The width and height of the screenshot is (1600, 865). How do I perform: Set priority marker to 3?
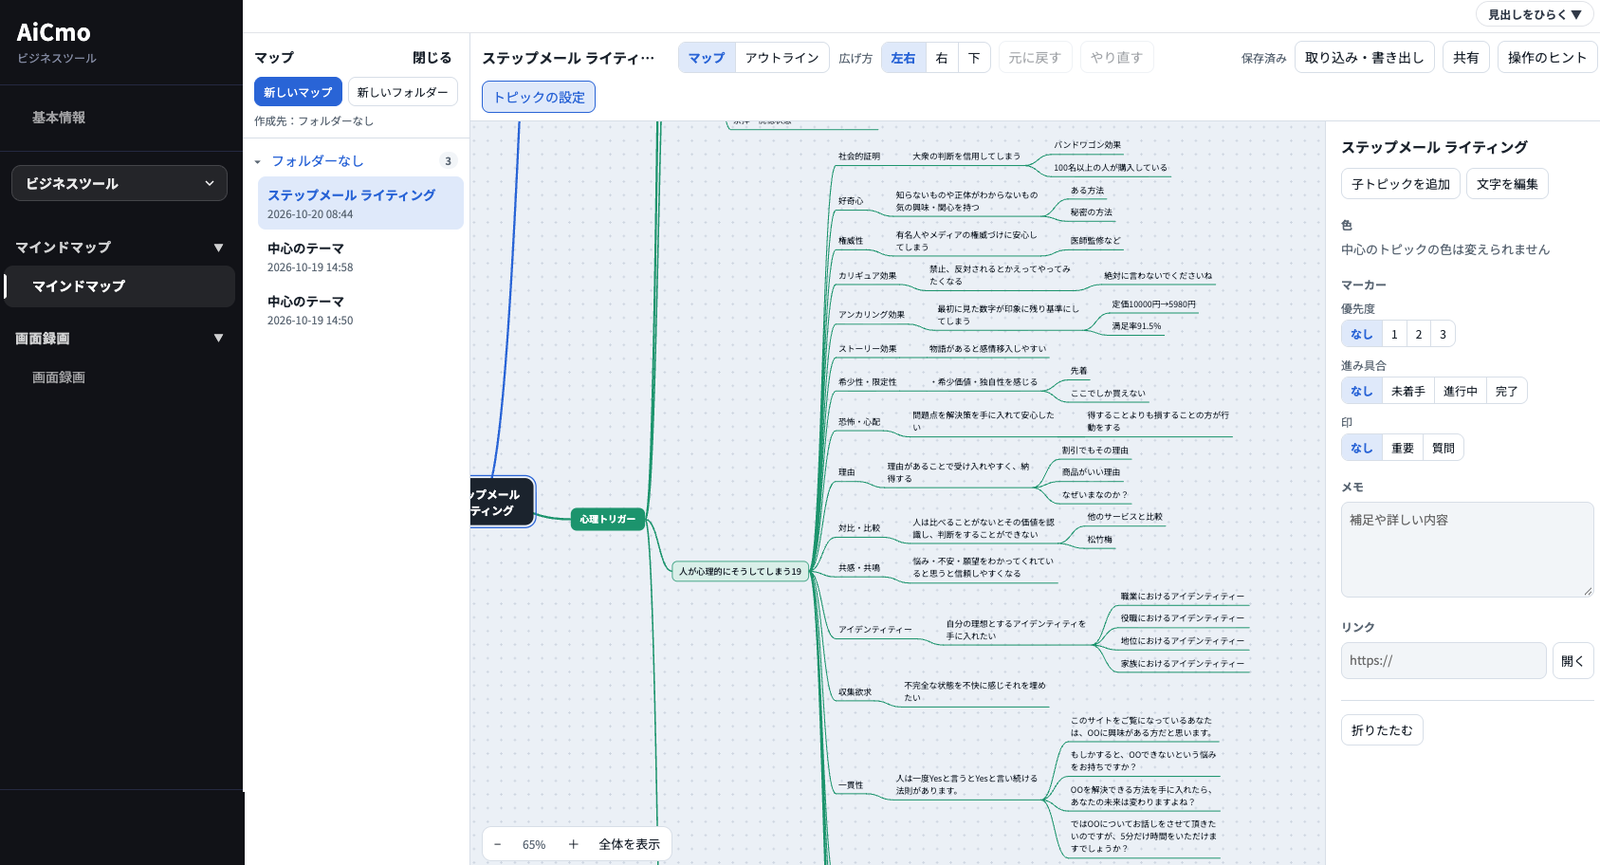coord(1442,334)
